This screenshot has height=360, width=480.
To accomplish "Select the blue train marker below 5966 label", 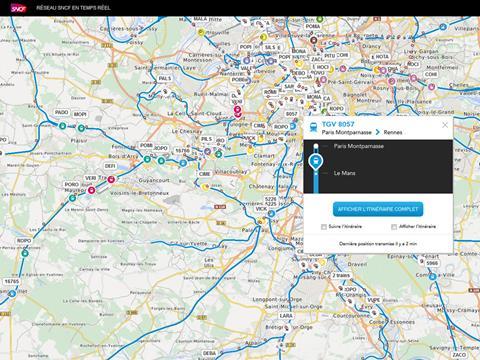I will coord(433,276).
